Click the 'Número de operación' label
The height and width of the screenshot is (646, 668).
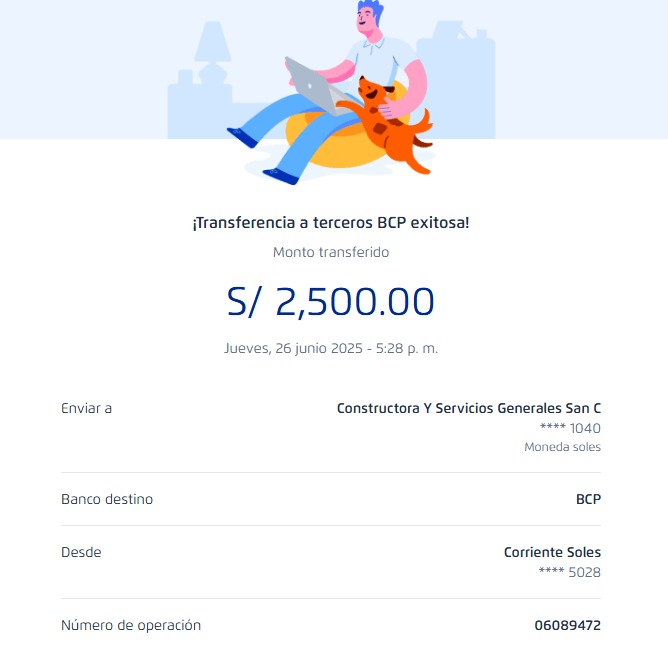(x=131, y=625)
